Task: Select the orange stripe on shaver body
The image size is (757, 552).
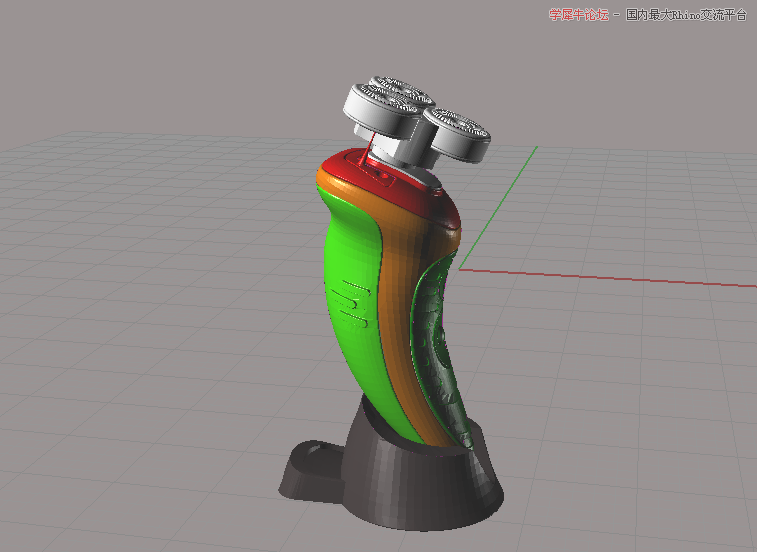Action: [x=397, y=309]
